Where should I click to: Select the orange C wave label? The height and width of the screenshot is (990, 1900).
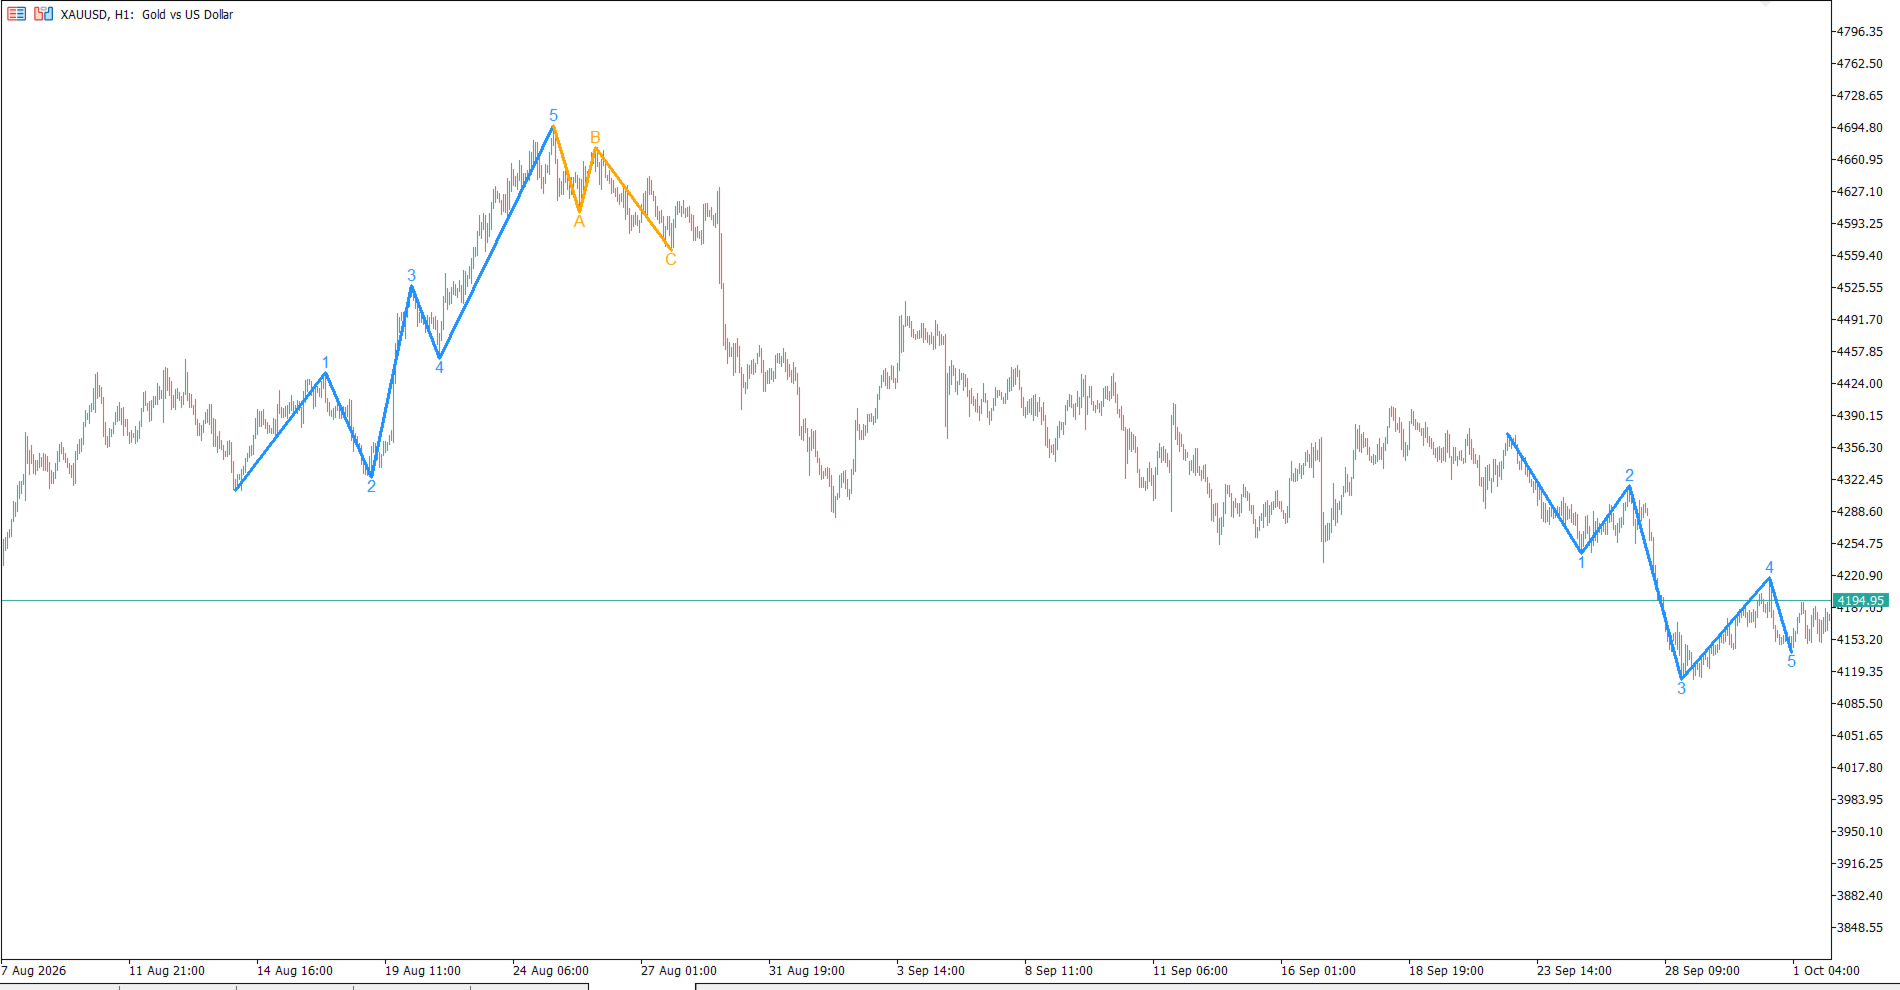pyautogui.click(x=670, y=260)
